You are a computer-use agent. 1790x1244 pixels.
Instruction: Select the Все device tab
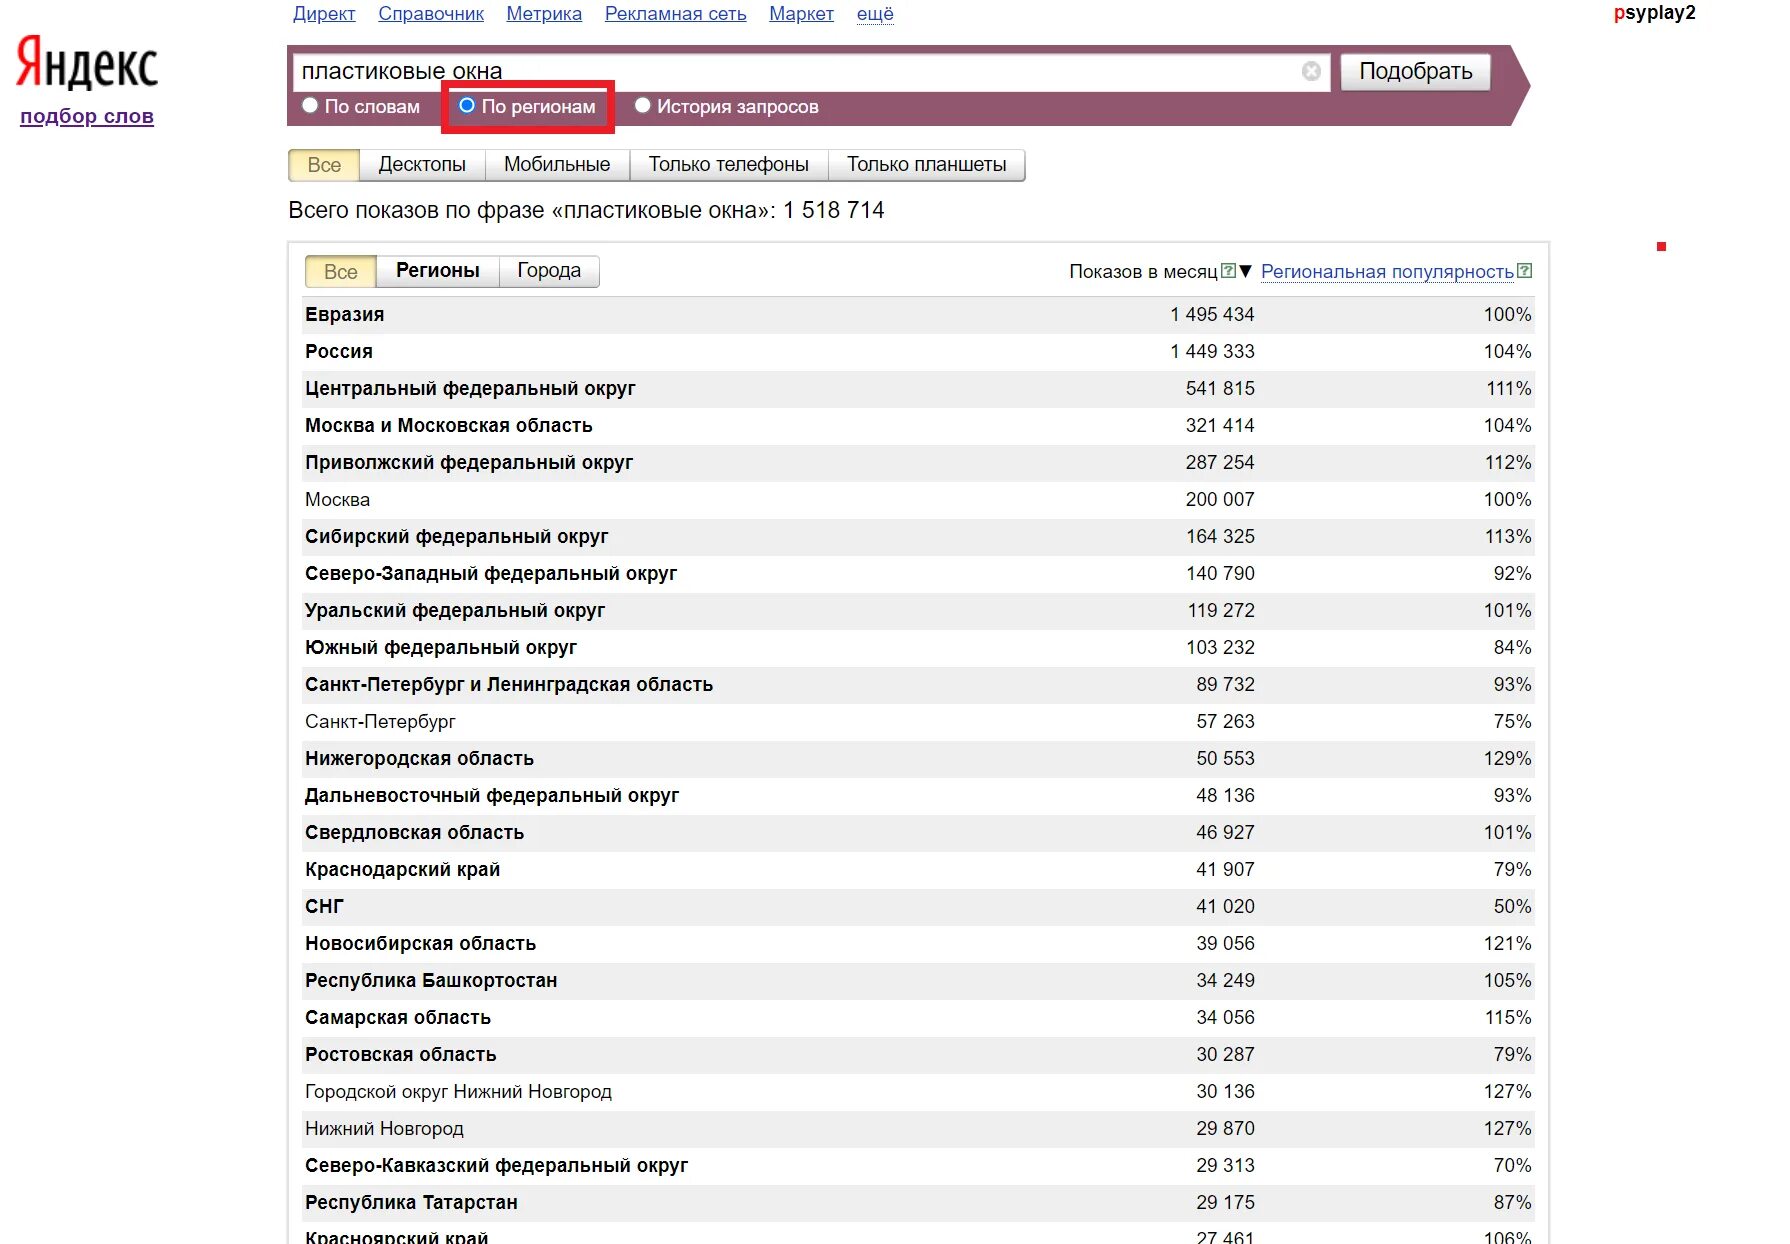tap(324, 165)
